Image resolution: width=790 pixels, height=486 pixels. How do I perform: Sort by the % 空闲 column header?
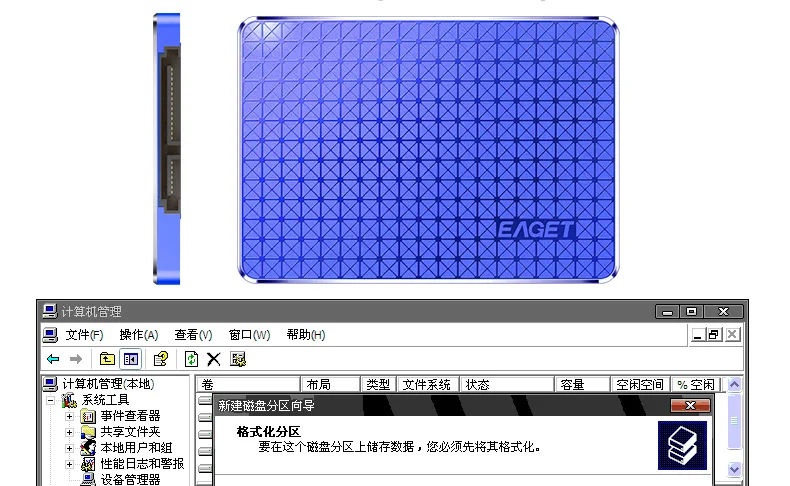pyautogui.click(x=696, y=385)
